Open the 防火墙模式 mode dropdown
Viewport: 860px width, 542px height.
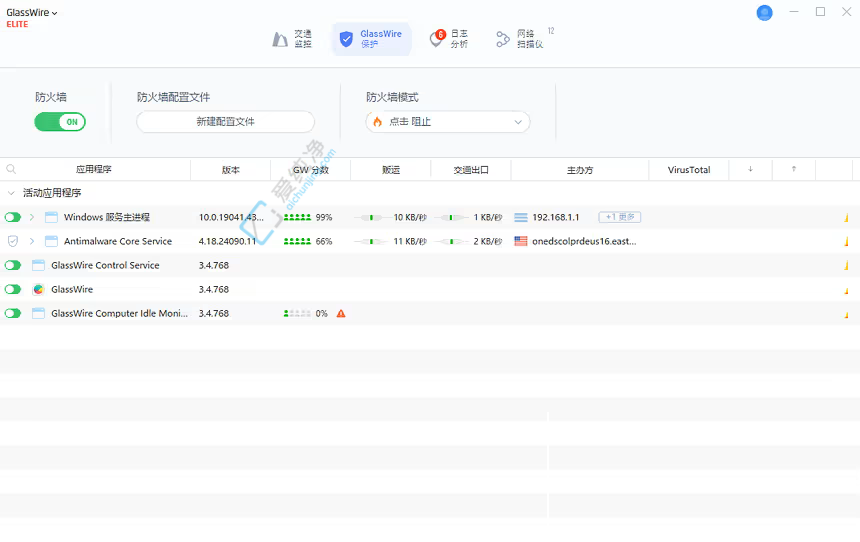click(448, 122)
